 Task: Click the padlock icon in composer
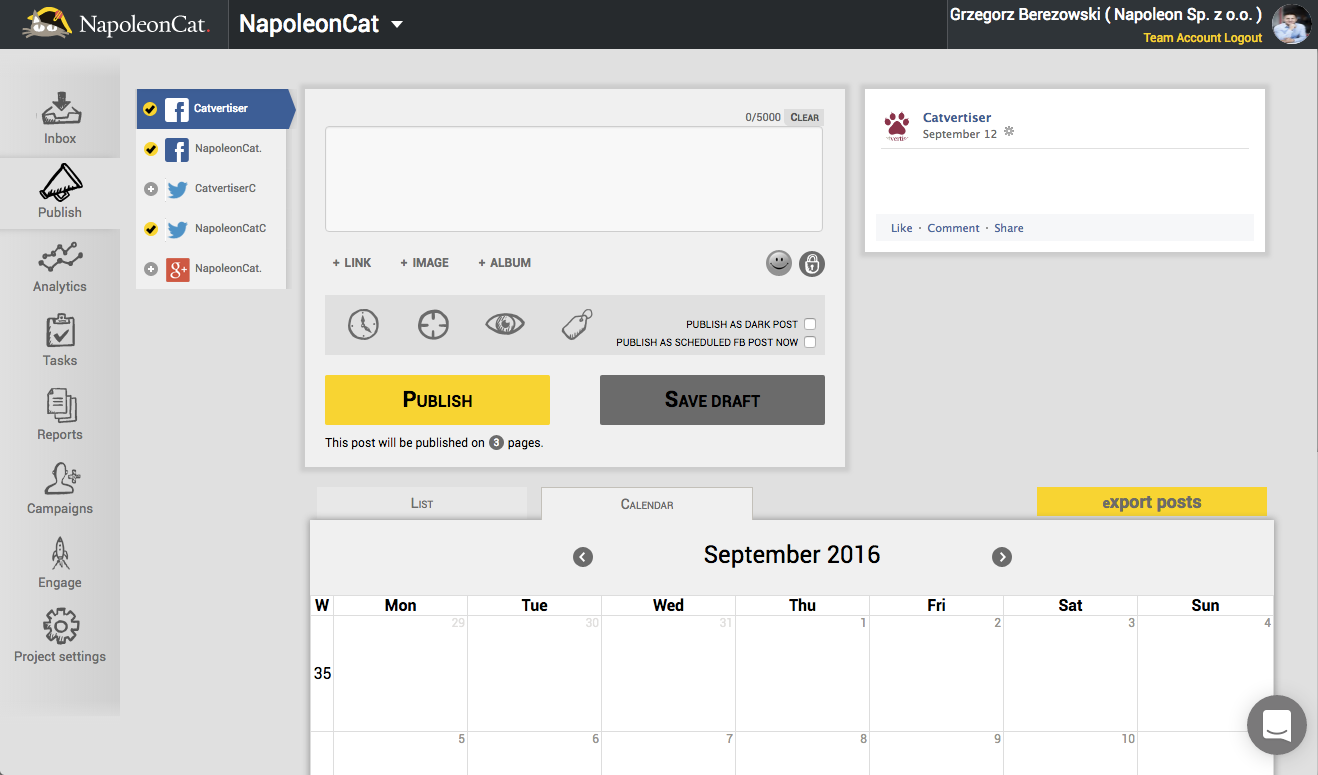pyautogui.click(x=812, y=264)
